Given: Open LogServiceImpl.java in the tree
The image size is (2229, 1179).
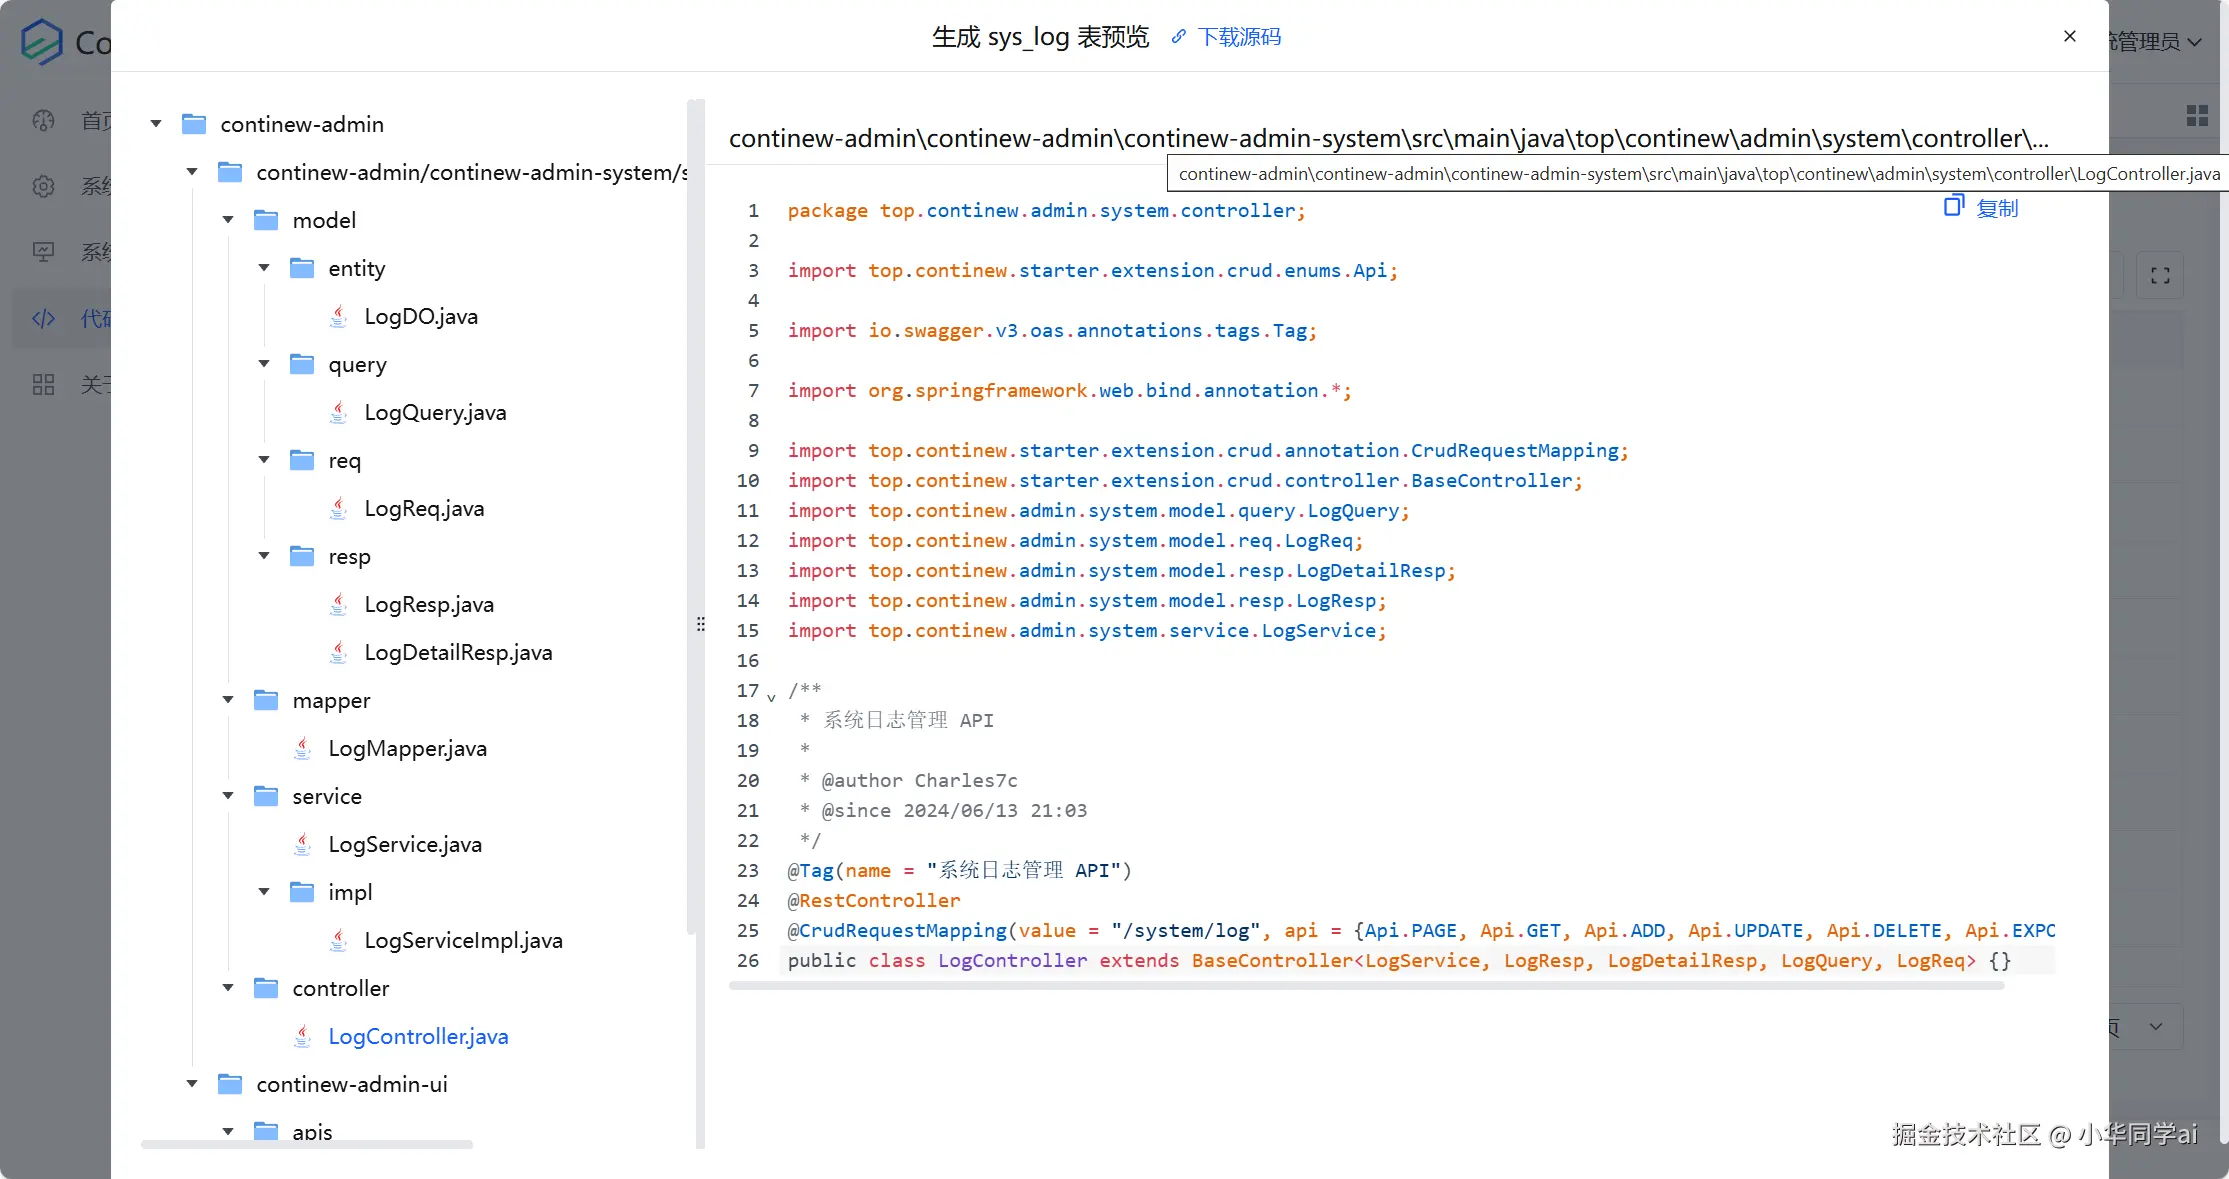Looking at the screenshot, I should (463, 940).
